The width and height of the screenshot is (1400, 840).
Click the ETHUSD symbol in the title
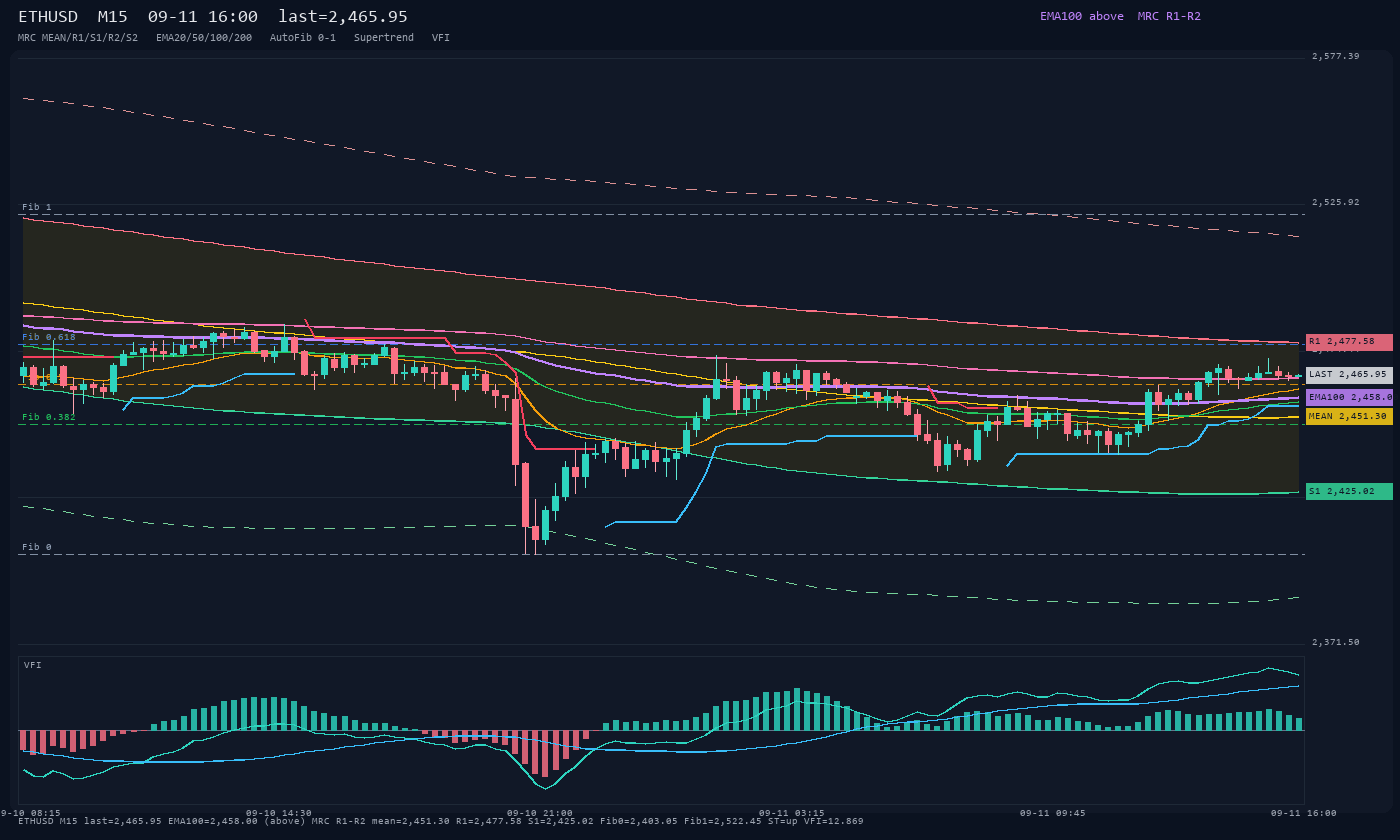[48, 17]
